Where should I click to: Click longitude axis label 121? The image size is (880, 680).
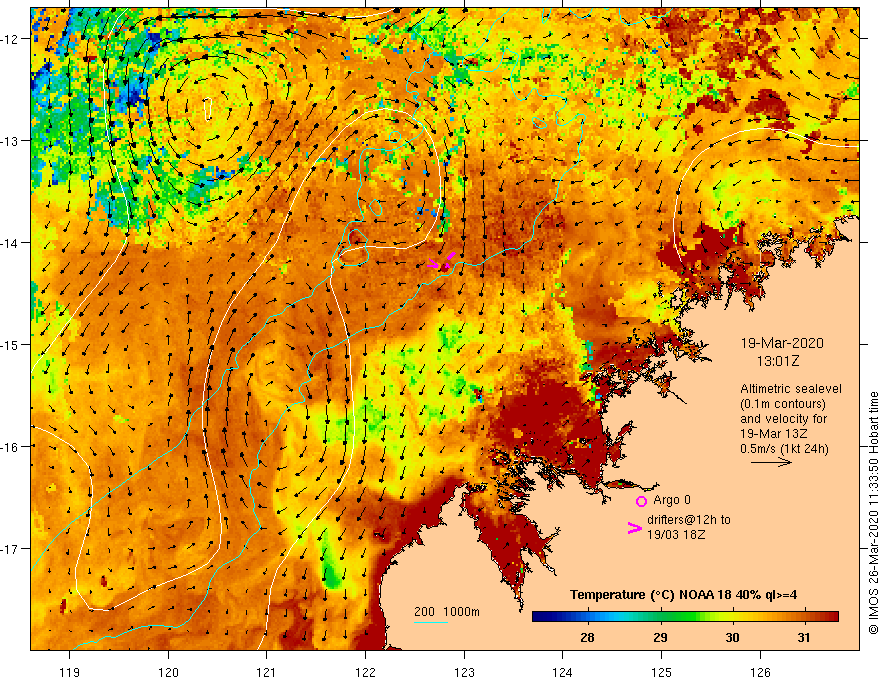pos(267,672)
